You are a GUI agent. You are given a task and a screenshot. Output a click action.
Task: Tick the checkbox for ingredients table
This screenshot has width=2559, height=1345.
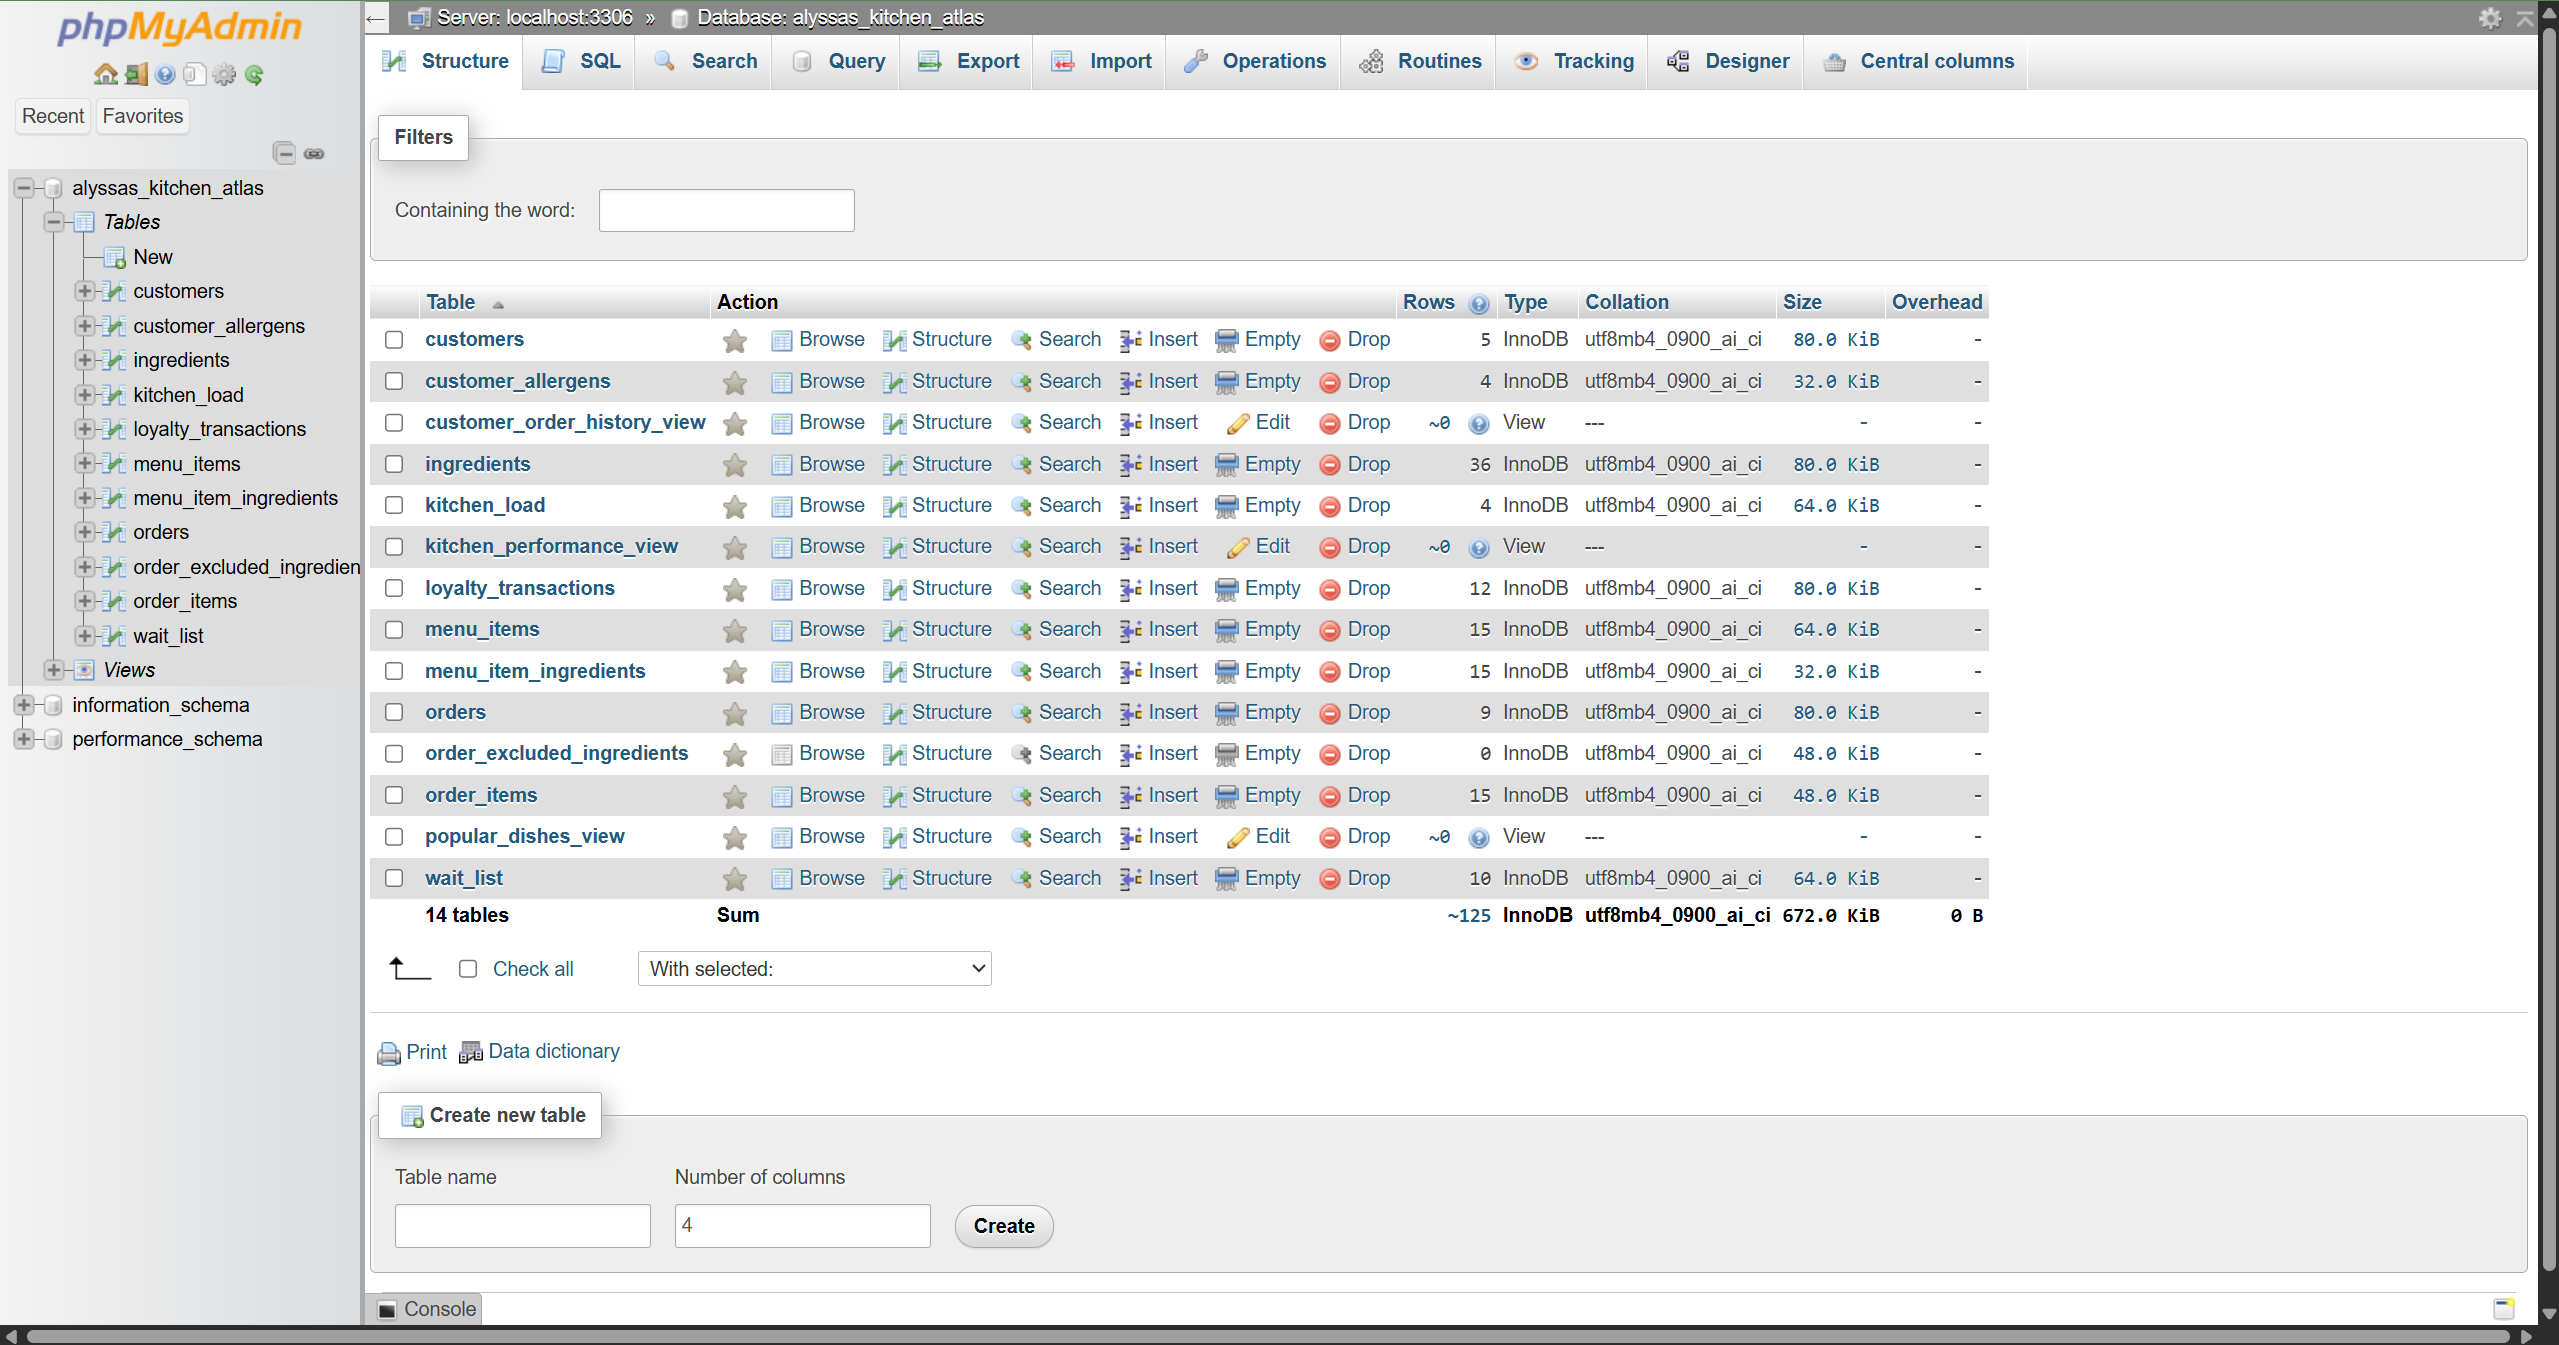(394, 464)
